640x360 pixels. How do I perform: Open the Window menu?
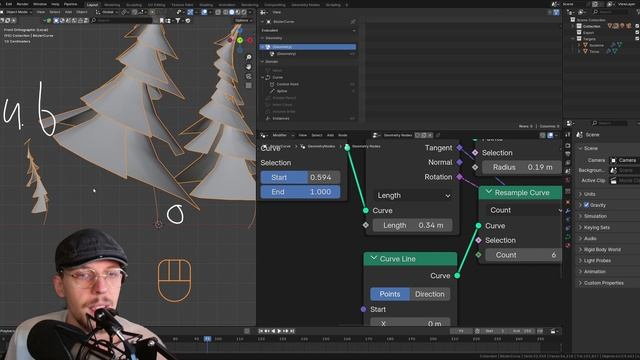[40, 4]
